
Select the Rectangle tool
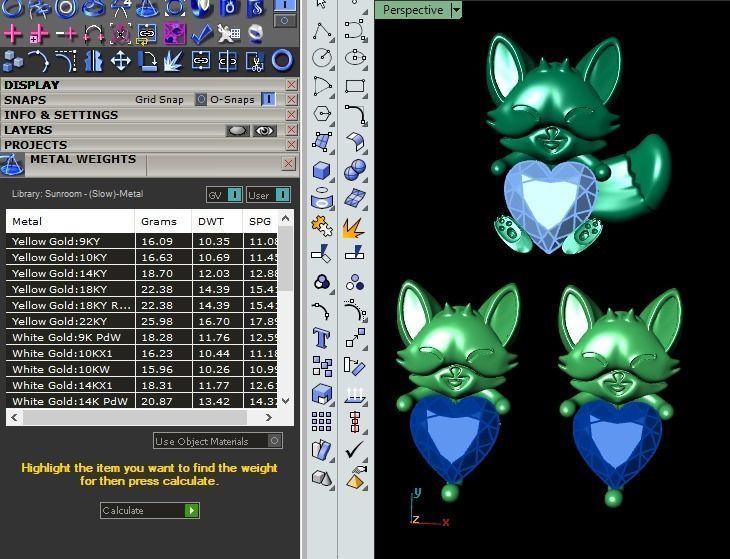(355, 86)
